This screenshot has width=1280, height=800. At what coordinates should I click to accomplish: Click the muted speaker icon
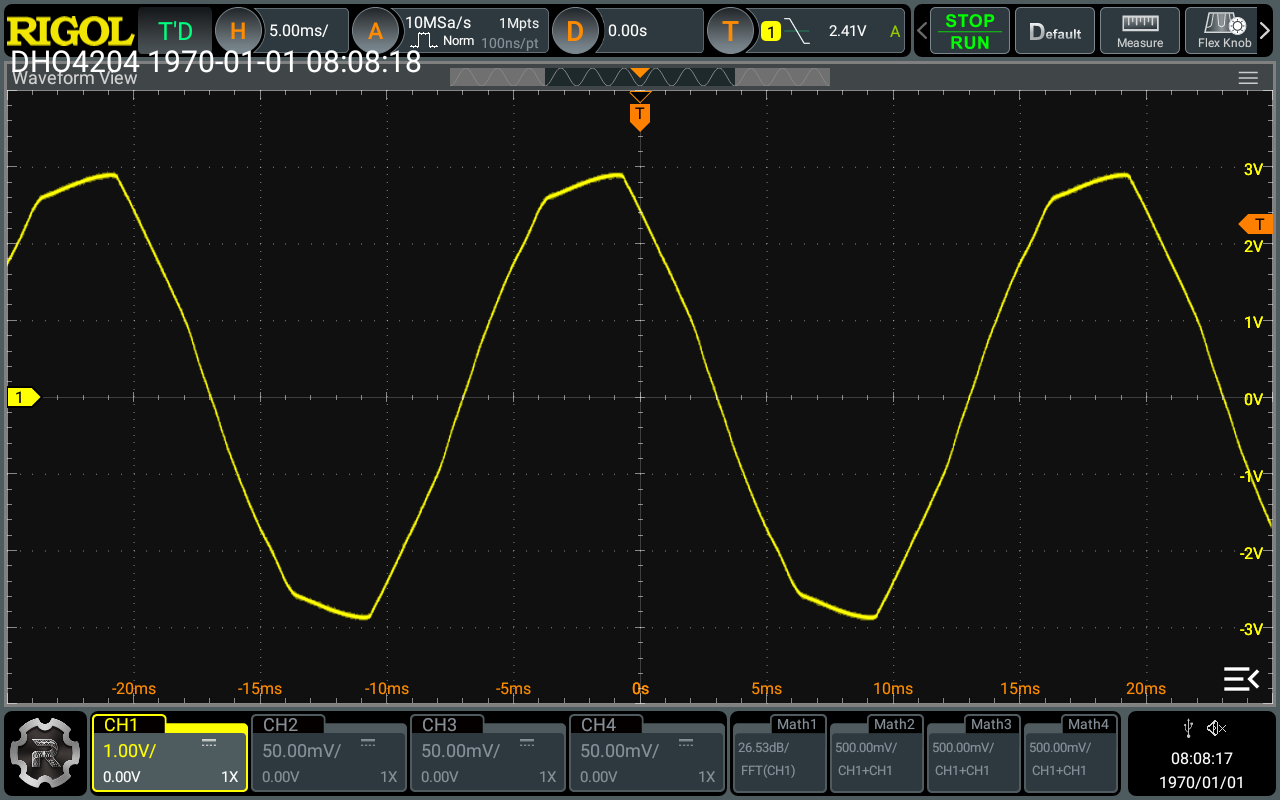click(1216, 727)
